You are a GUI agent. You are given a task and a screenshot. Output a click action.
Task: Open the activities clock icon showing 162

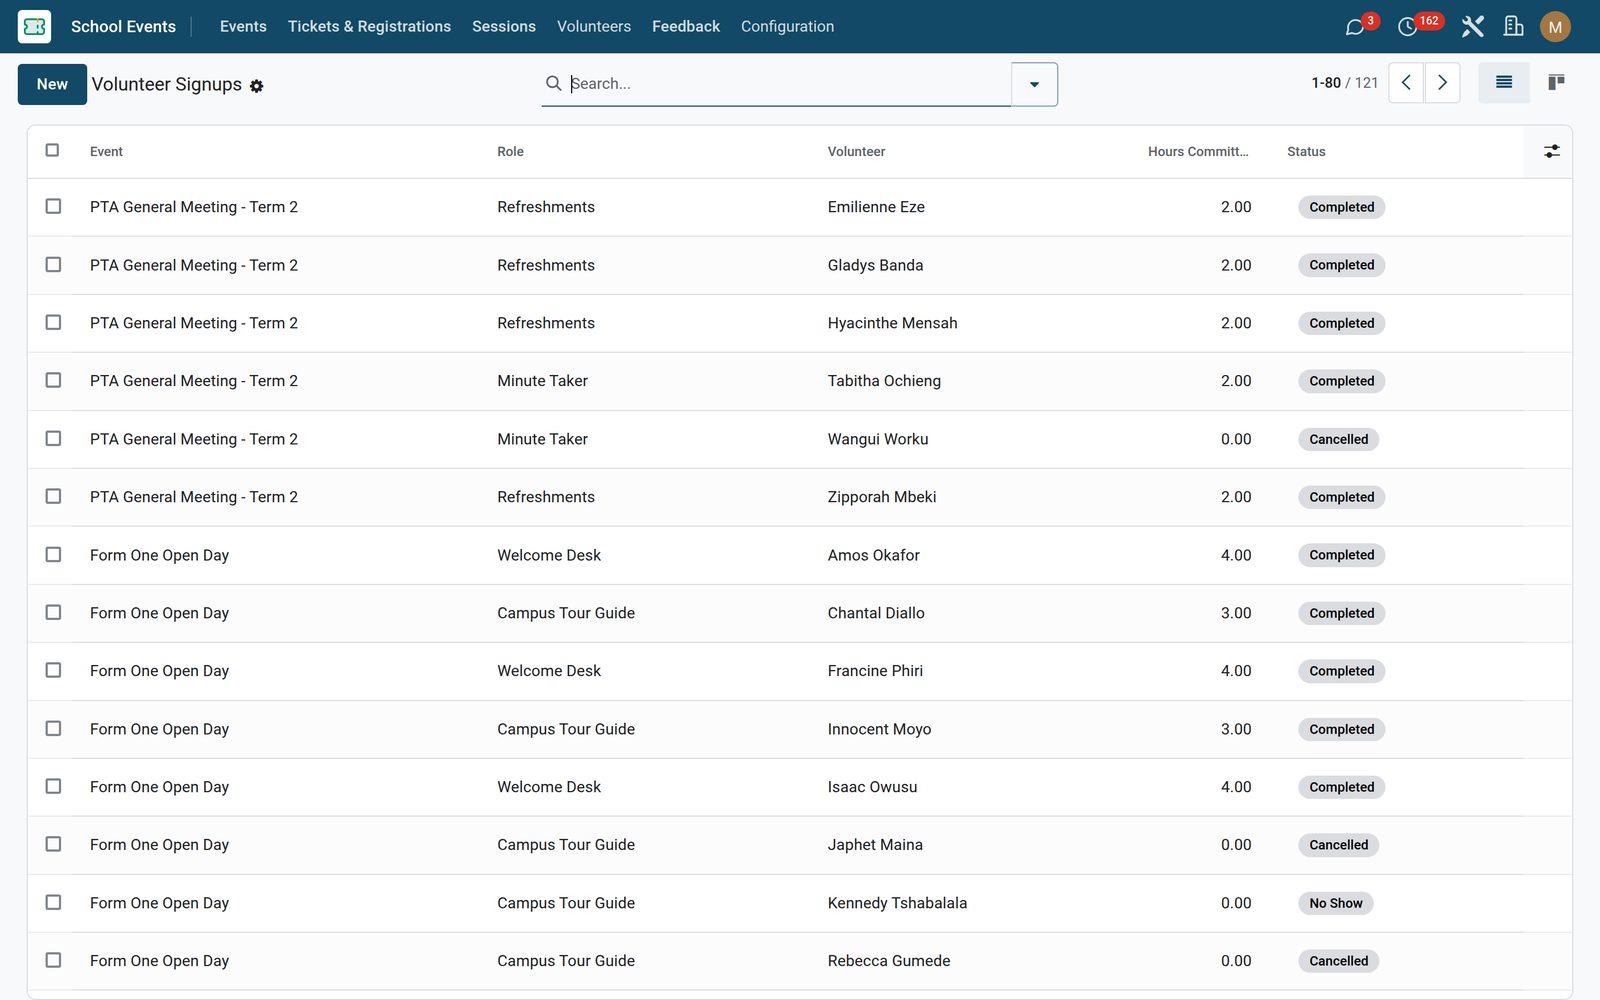point(1408,27)
